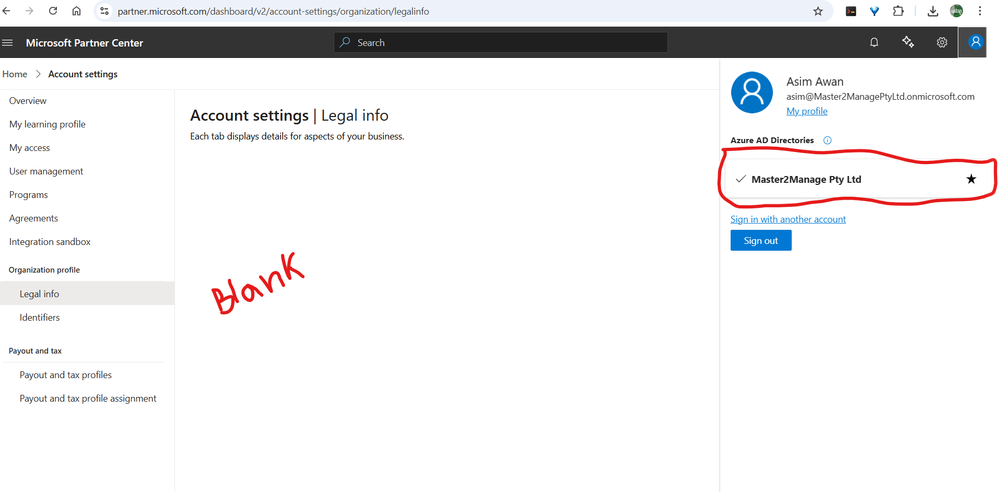Go to browser home icon
The width and height of the screenshot is (998, 492).
[76, 11]
